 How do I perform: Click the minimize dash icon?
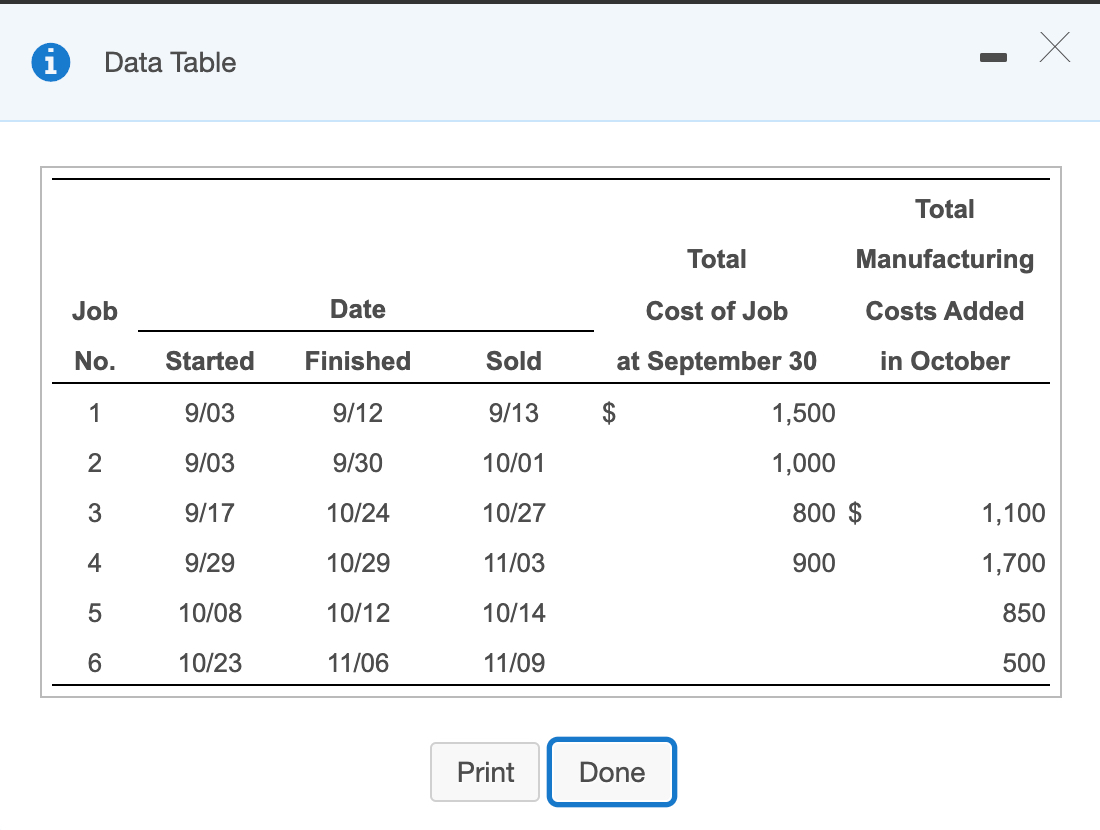point(993,58)
